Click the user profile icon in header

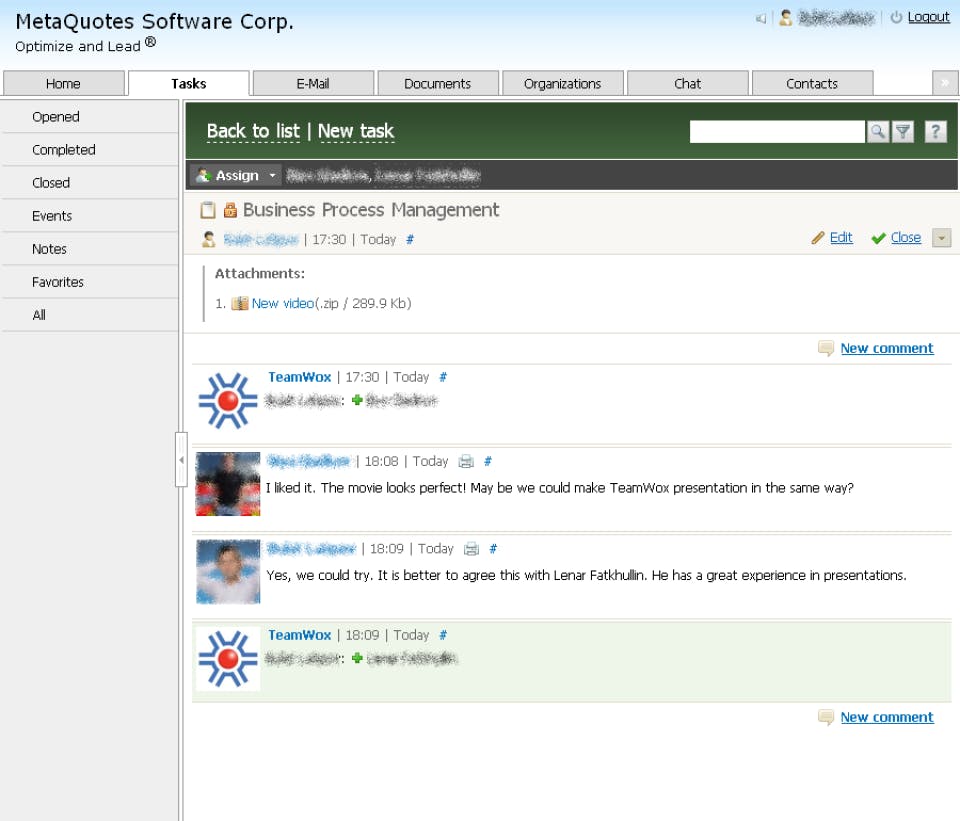(786, 18)
